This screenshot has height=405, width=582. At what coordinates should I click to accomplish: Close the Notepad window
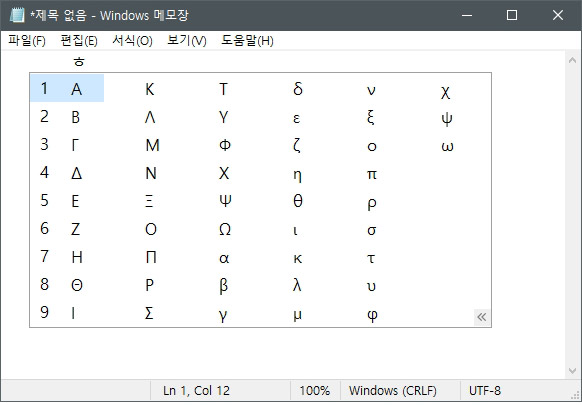pos(558,15)
